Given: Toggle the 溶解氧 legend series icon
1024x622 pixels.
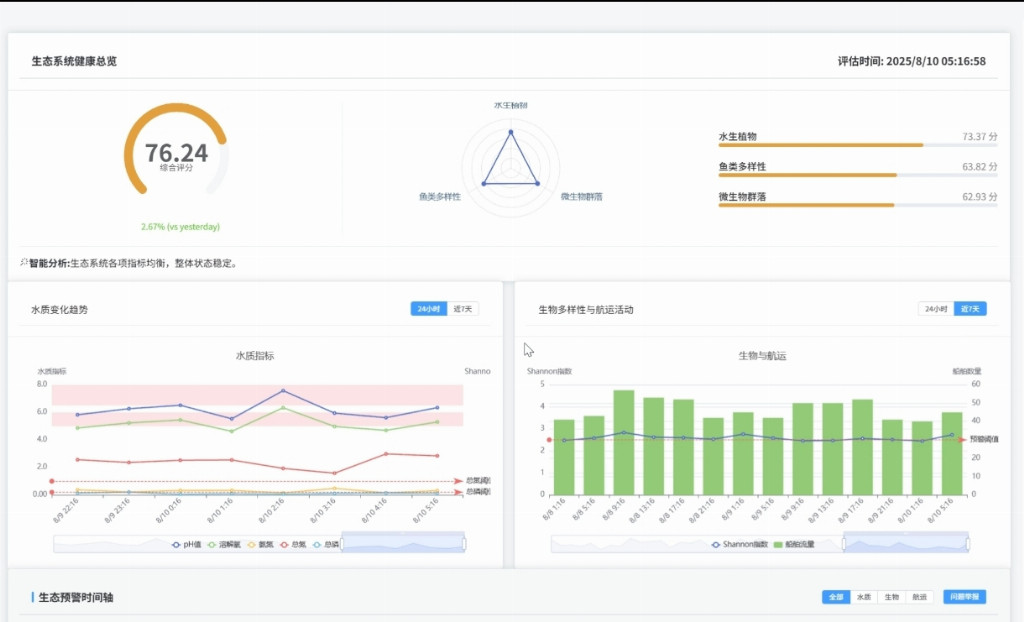Looking at the screenshot, I should (x=212, y=545).
